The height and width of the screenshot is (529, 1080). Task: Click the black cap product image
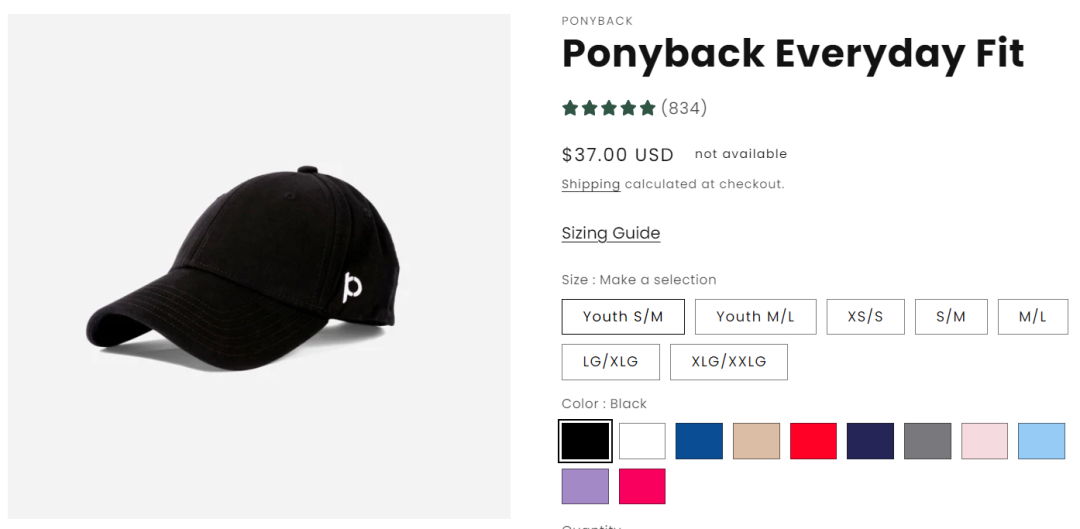[259, 266]
